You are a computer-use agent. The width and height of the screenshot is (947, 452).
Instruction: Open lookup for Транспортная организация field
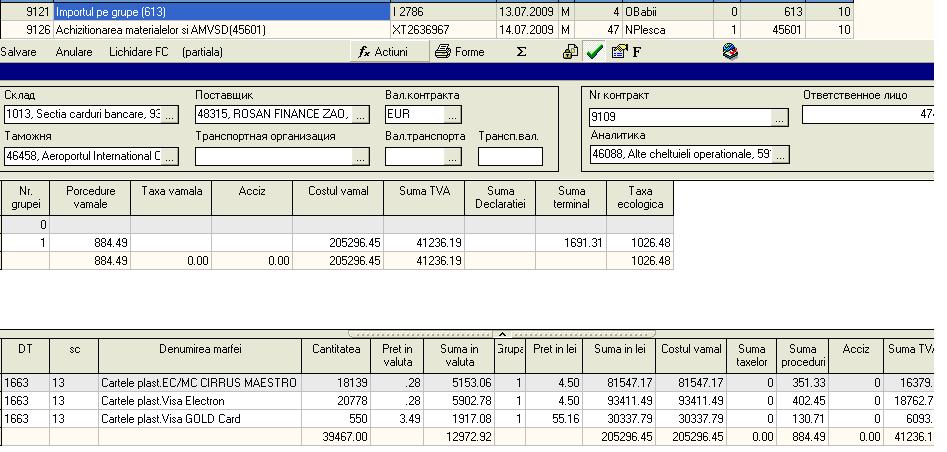pyautogui.click(x=361, y=157)
